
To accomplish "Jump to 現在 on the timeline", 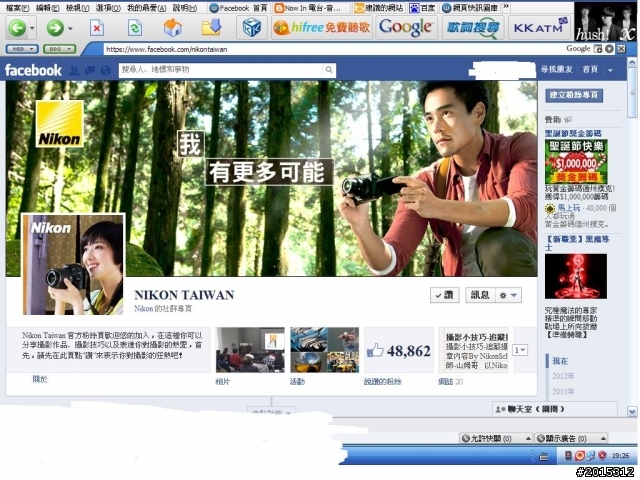I will [x=560, y=361].
